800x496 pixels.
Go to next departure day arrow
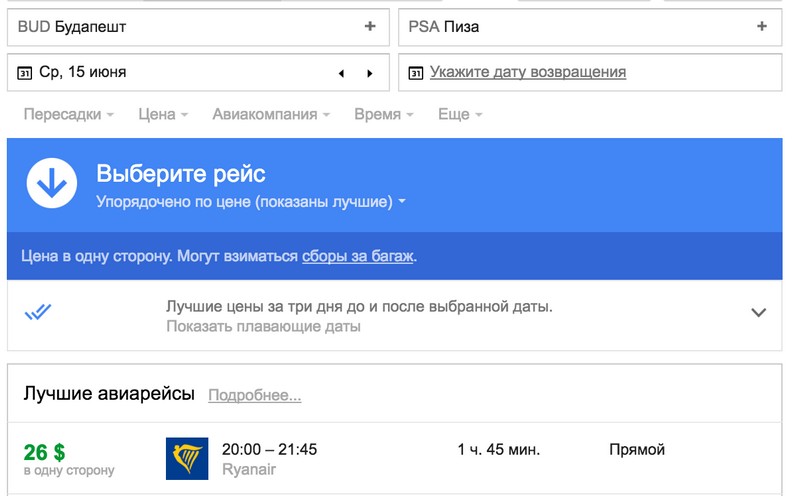369,73
